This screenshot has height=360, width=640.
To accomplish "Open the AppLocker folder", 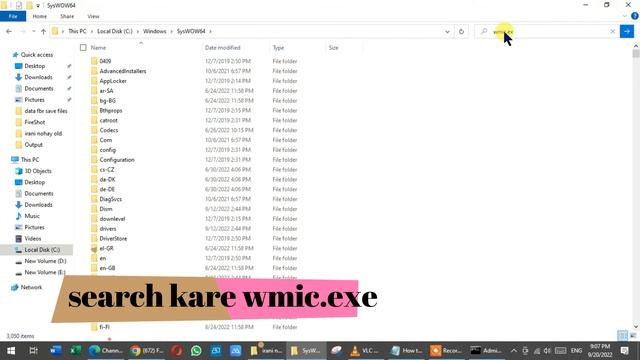I will (113, 81).
